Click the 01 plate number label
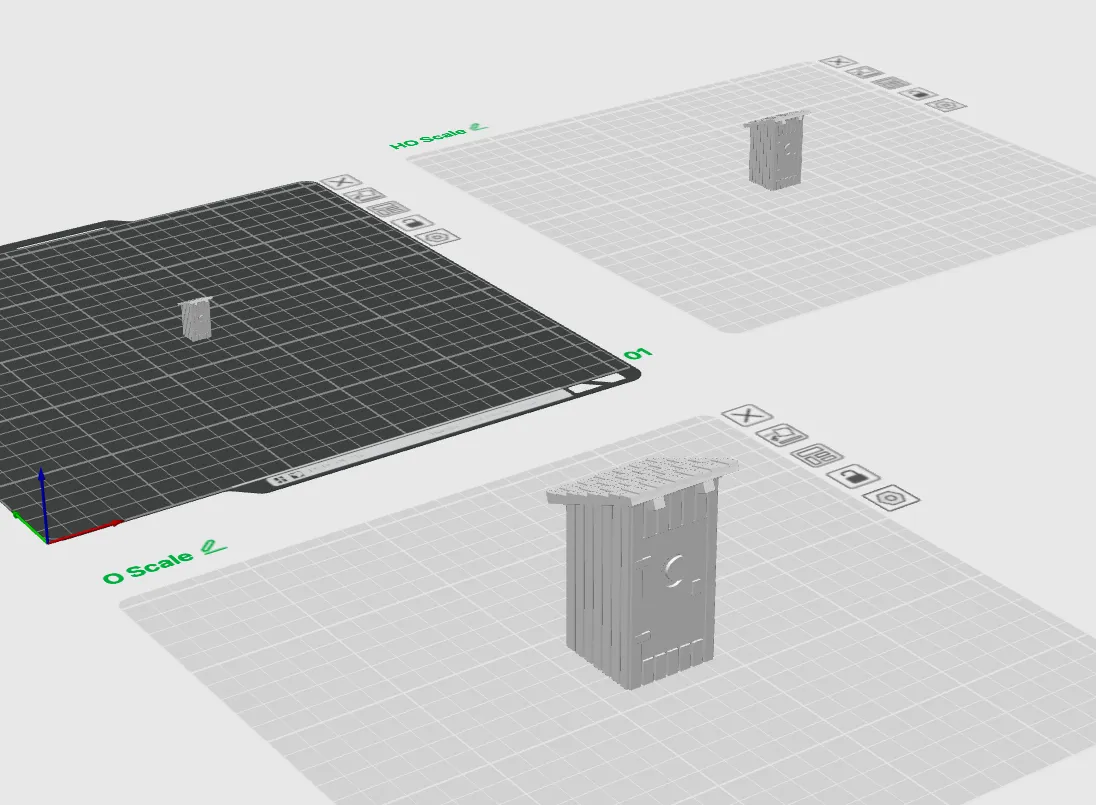 (x=637, y=354)
